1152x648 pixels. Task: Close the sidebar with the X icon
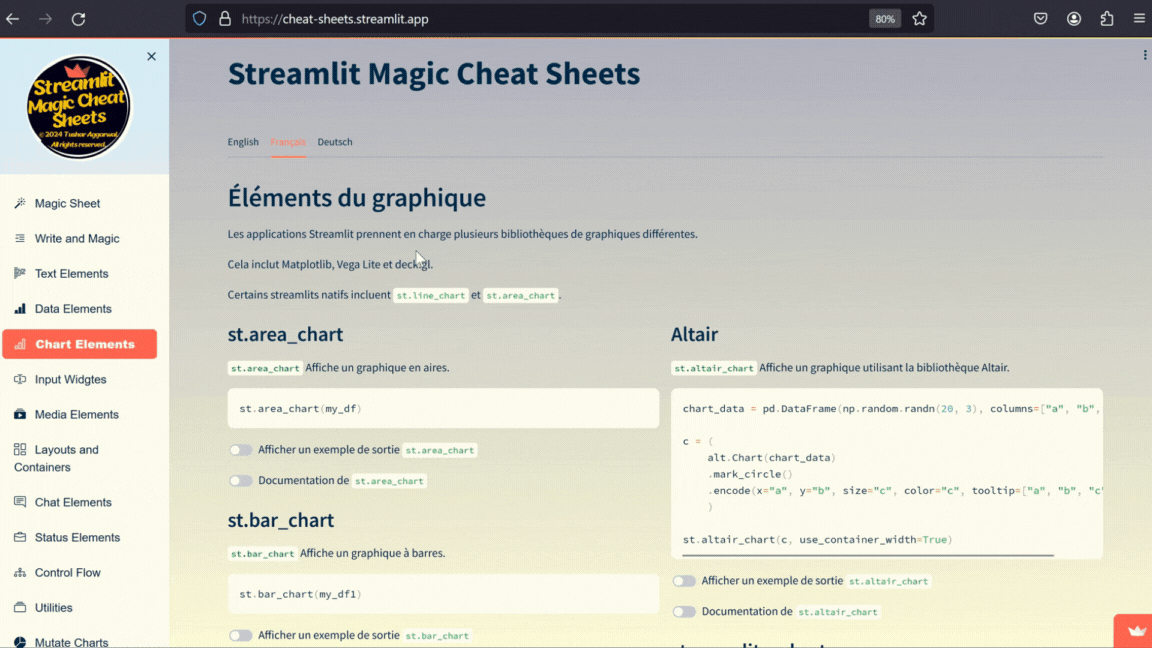point(151,57)
